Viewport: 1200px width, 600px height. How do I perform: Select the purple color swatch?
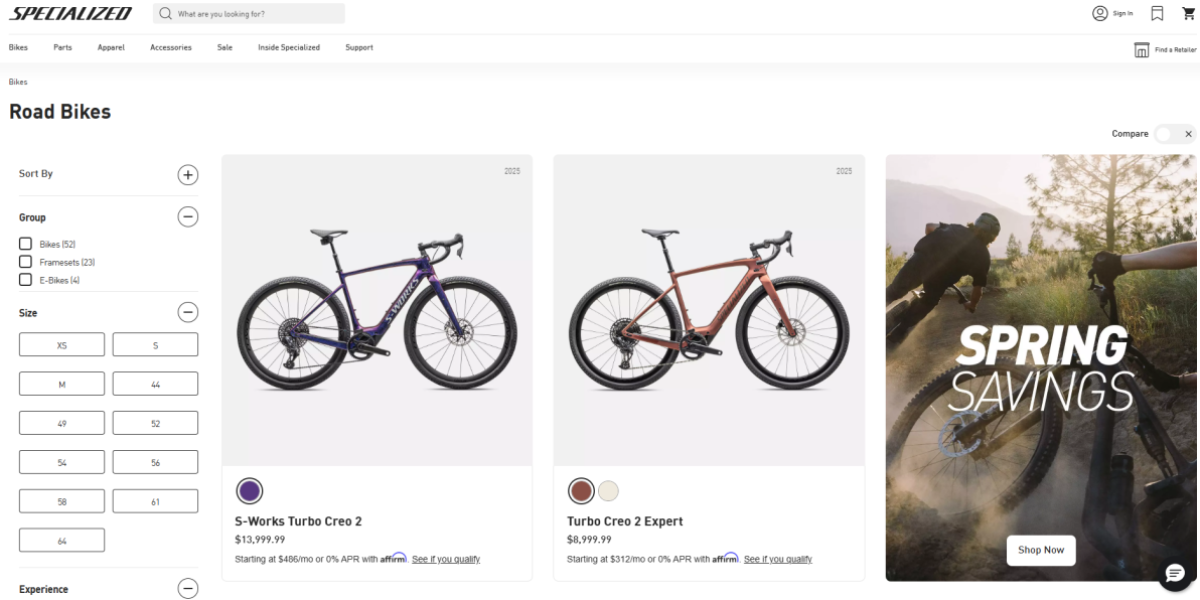[249, 491]
